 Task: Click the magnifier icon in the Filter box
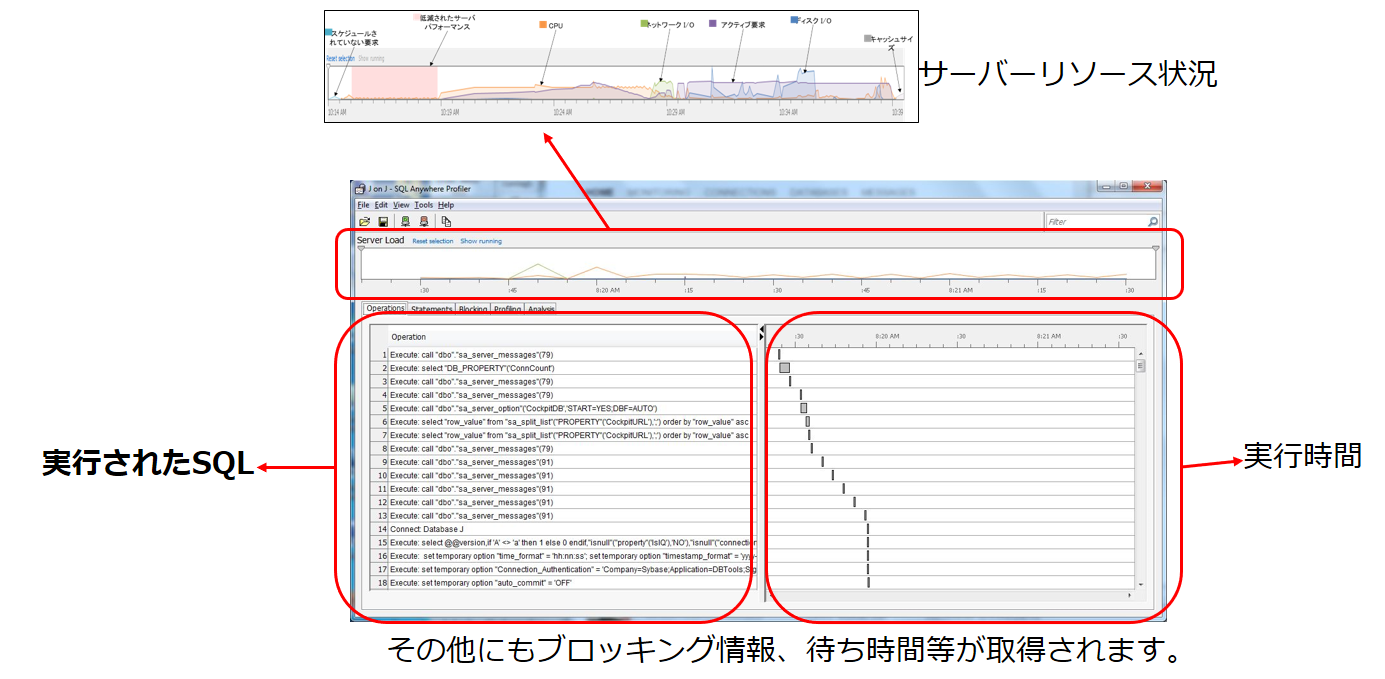click(x=1153, y=222)
